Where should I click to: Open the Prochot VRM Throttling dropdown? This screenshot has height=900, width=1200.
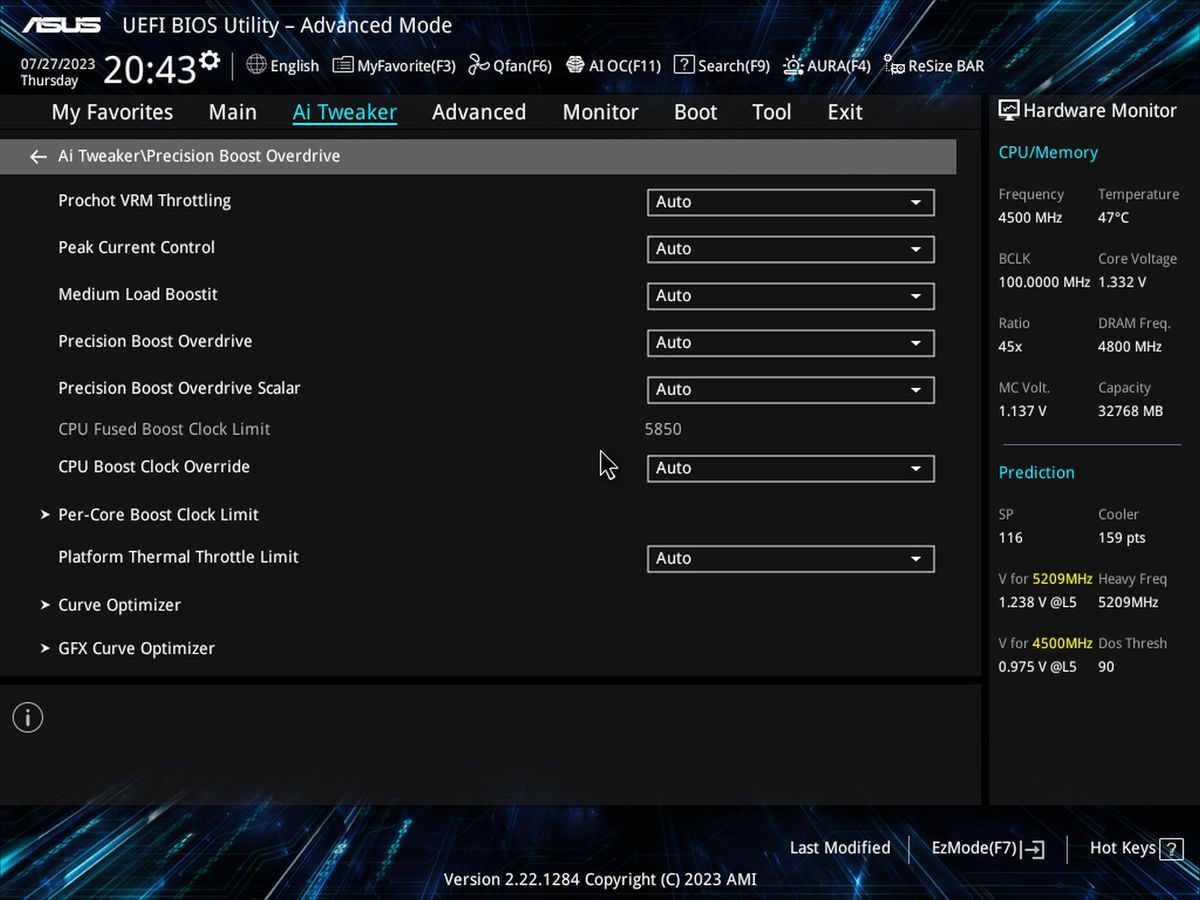tap(791, 202)
